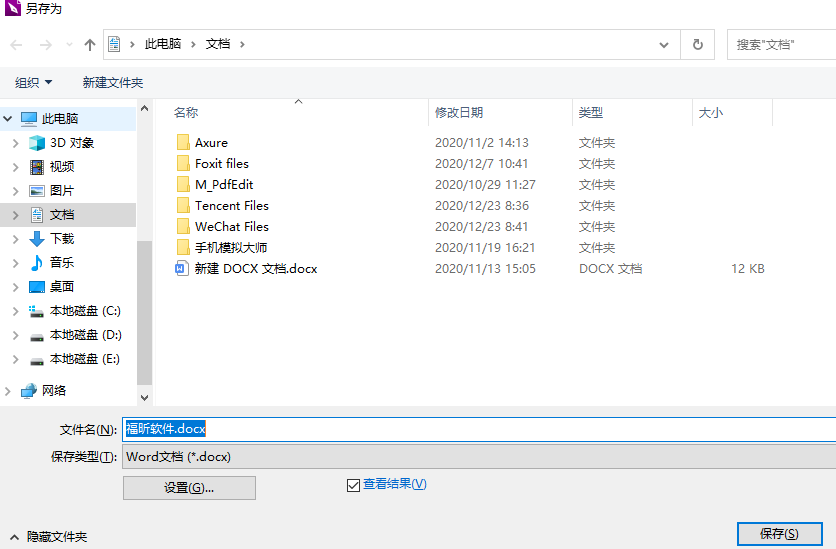The height and width of the screenshot is (549, 836).
Task: Select the 本地磁盘 (C:) drive icon
Action: tap(36, 311)
